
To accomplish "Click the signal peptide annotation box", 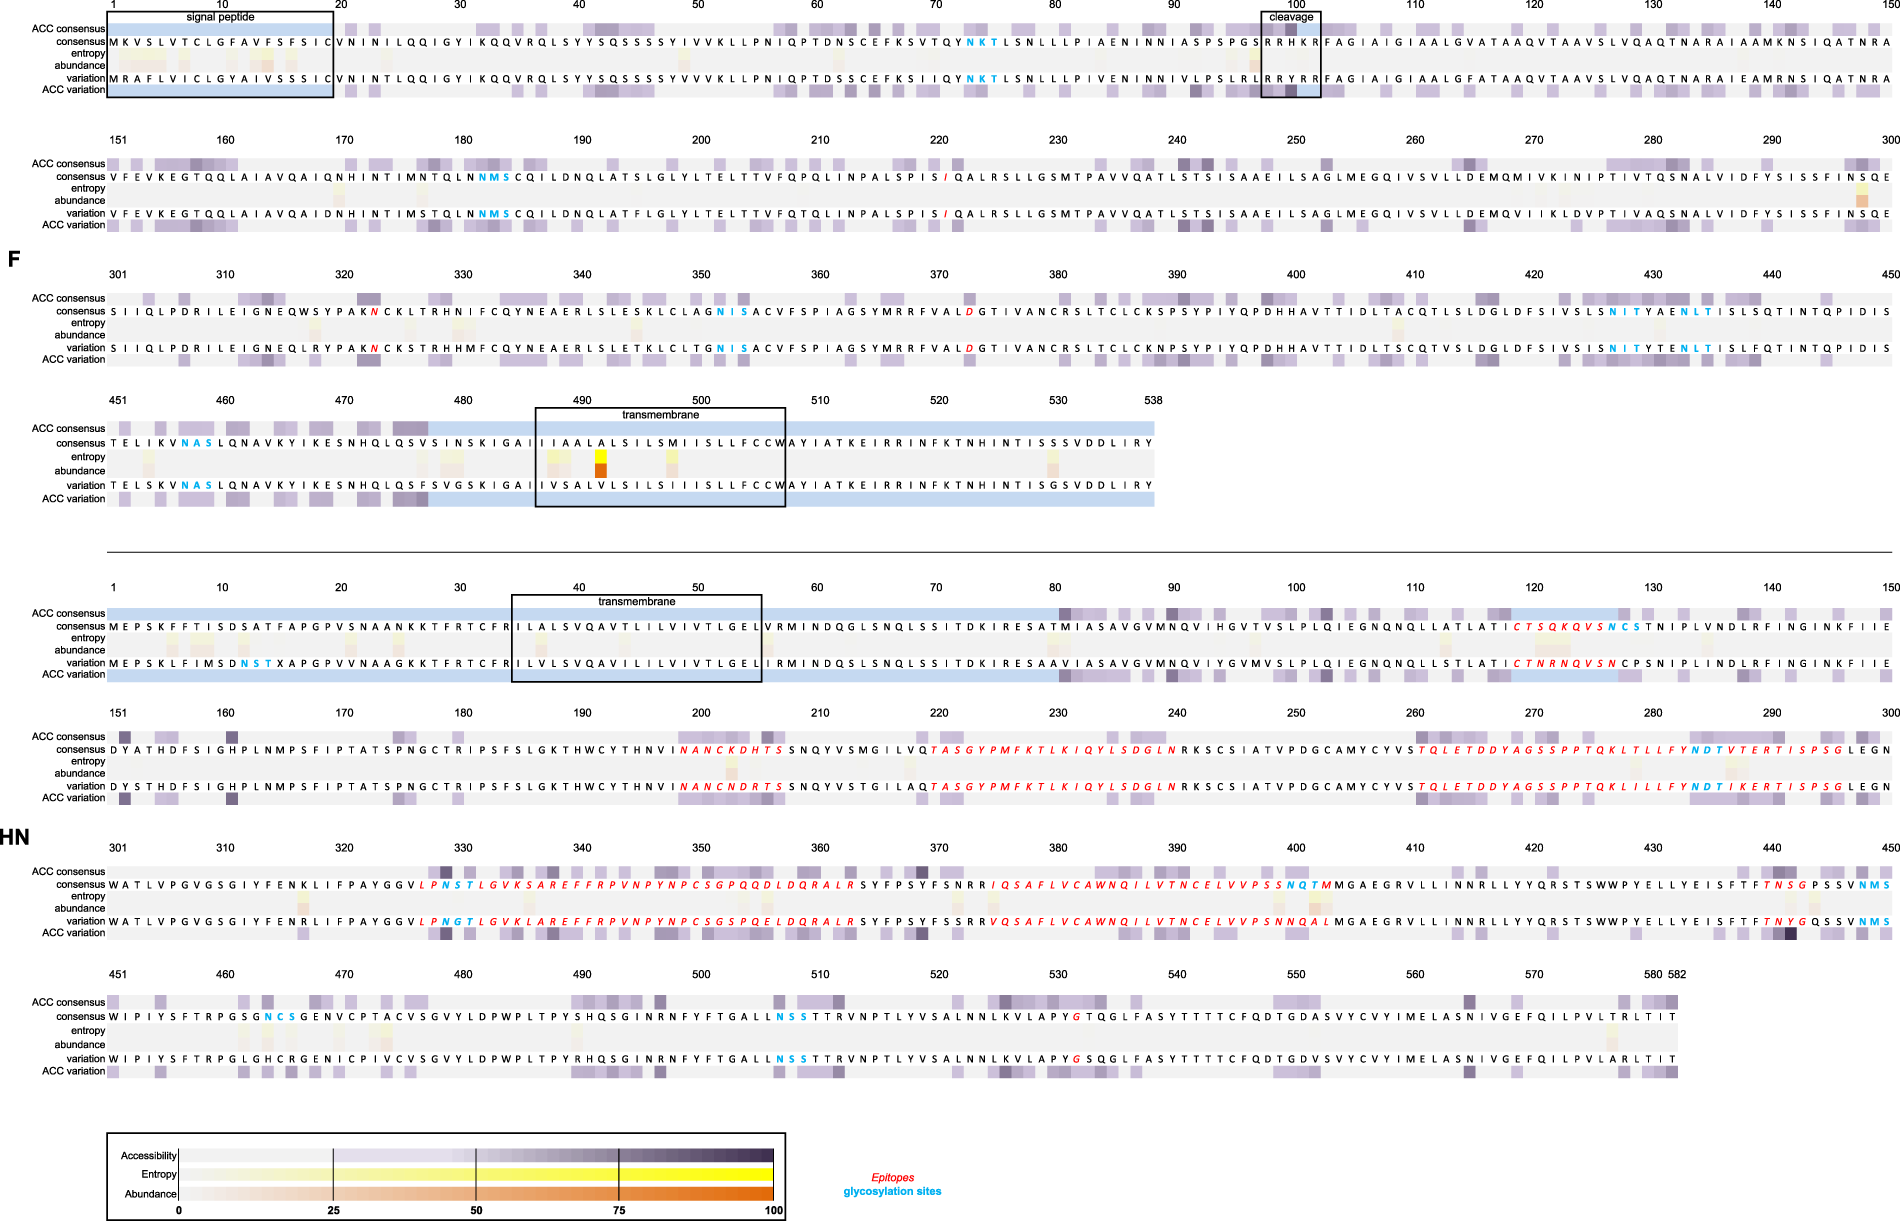I will point(222,17).
